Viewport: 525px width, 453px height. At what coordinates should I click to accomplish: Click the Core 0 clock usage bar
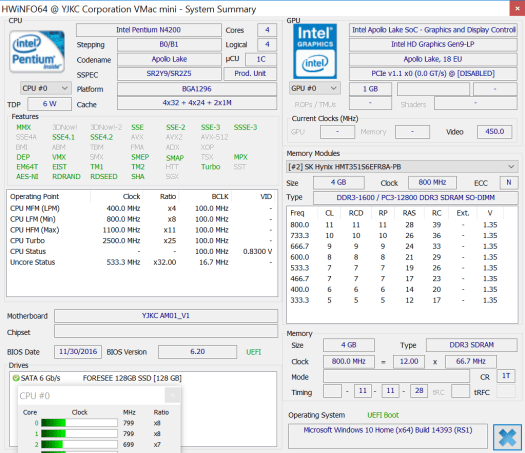coord(79,423)
